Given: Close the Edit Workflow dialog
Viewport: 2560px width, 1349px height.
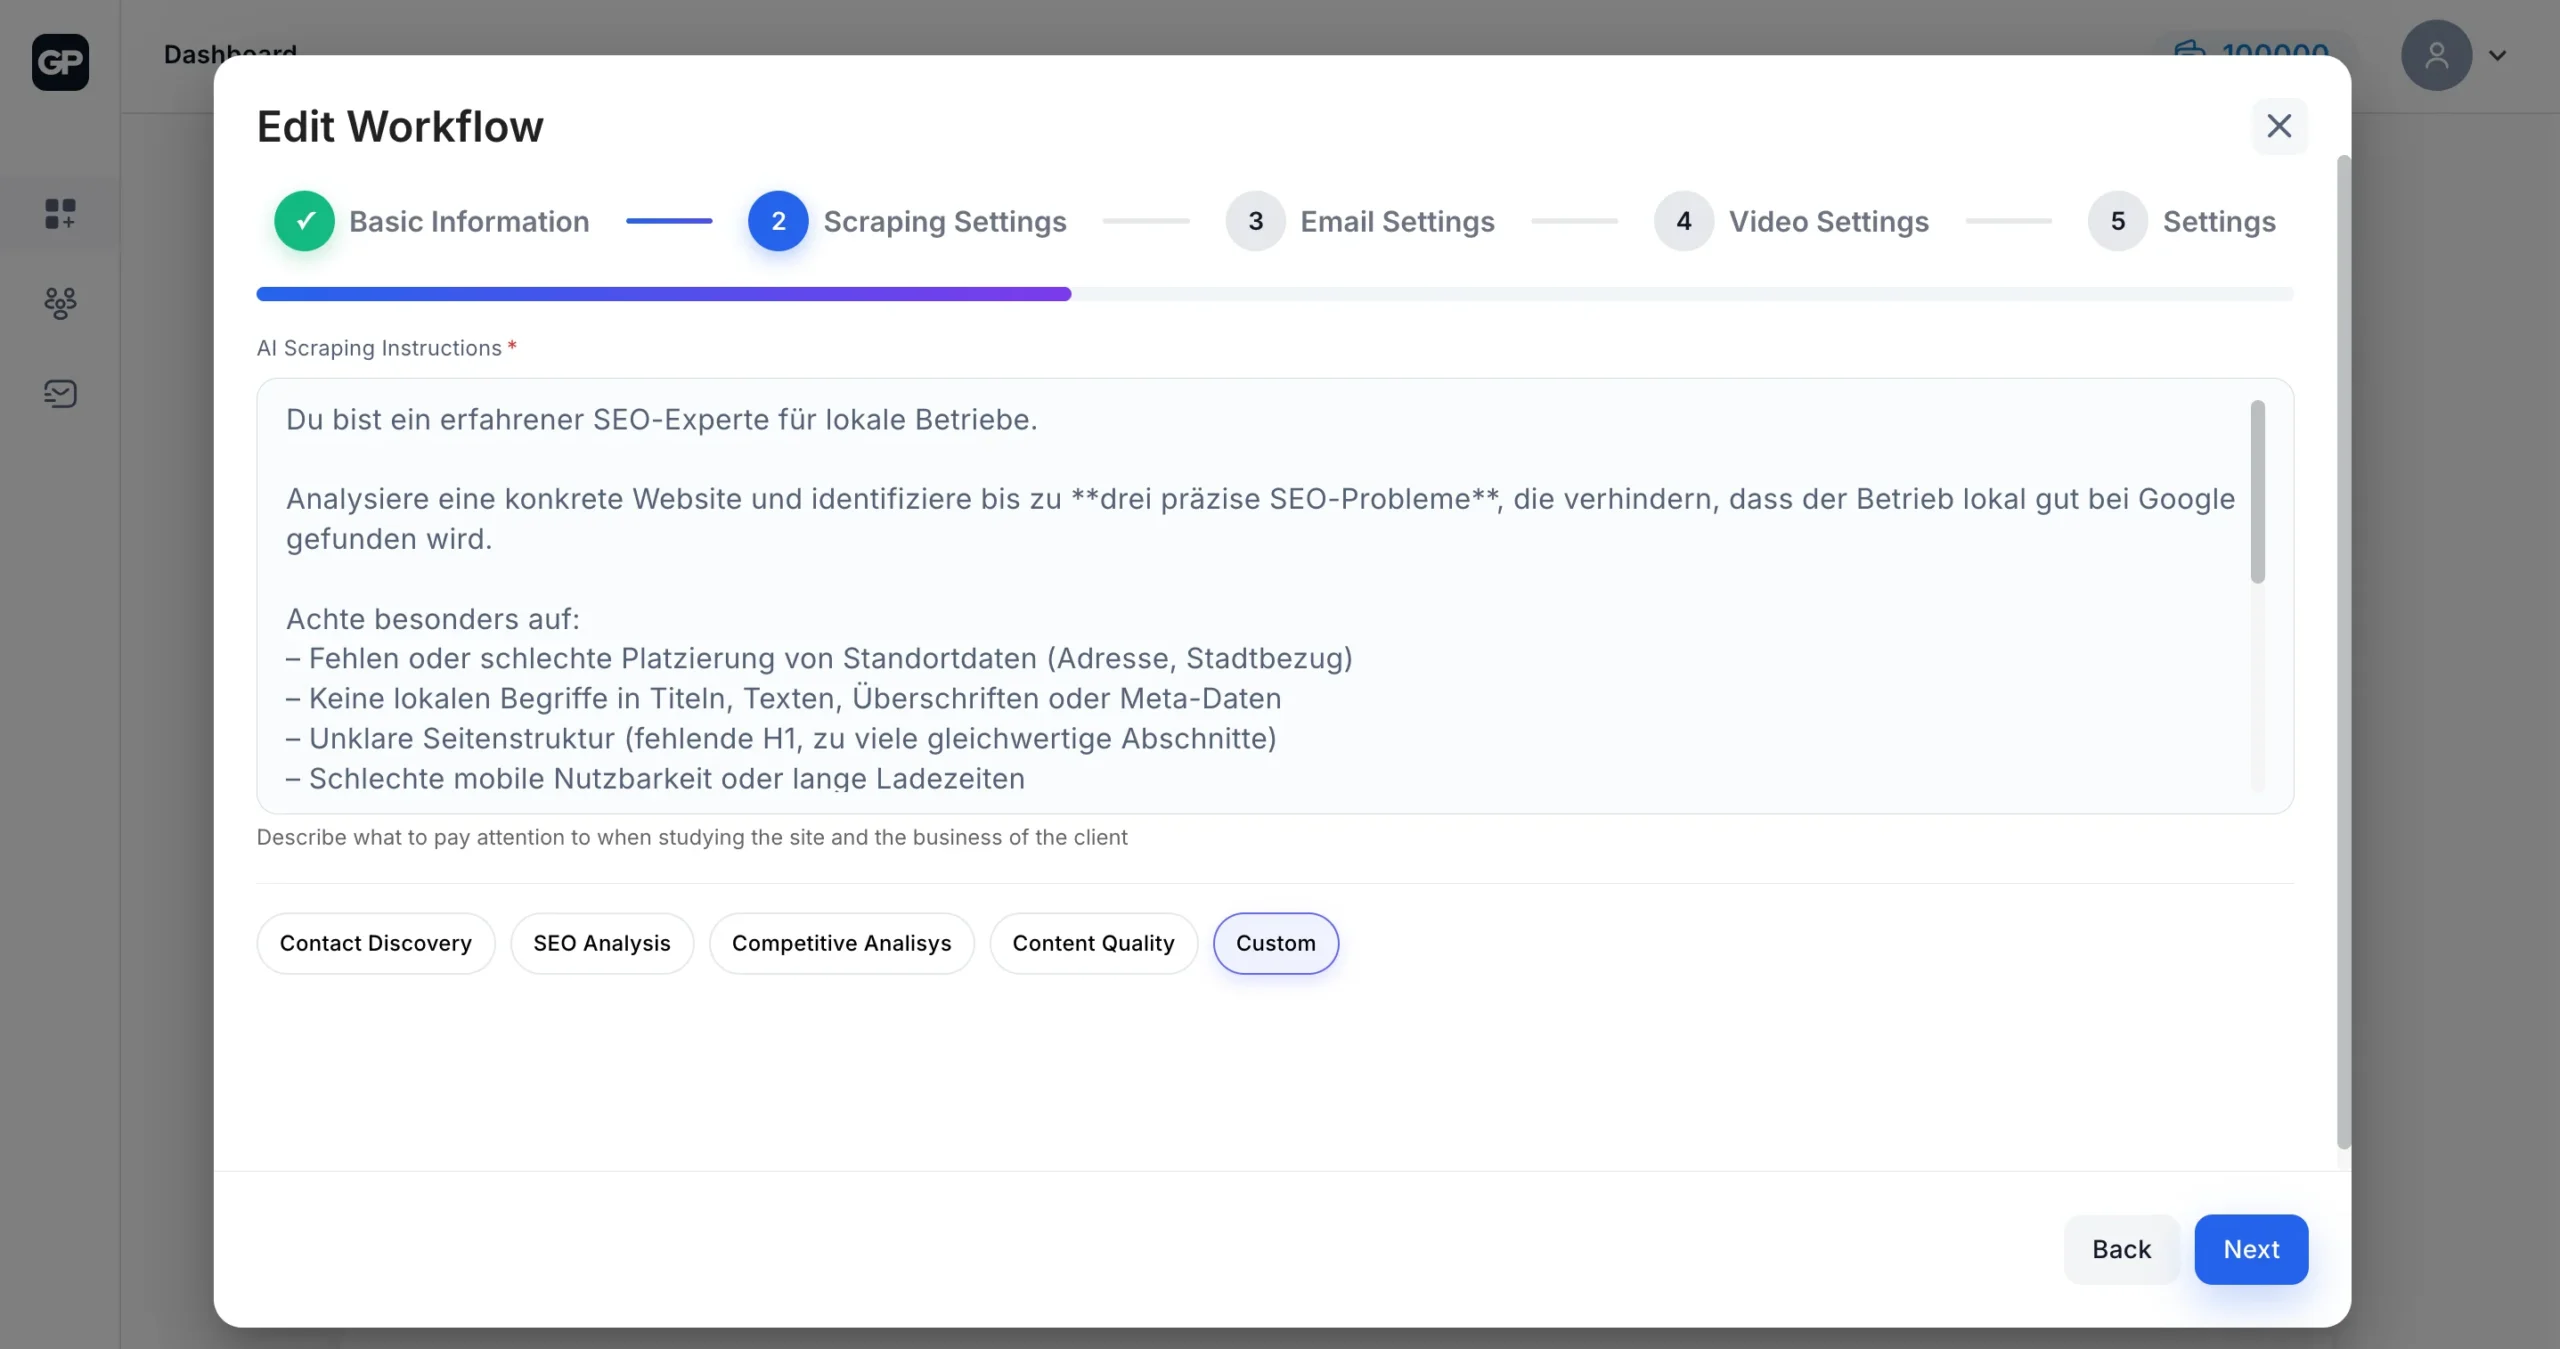Looking at the screenshot, I should click(2279, 126).
